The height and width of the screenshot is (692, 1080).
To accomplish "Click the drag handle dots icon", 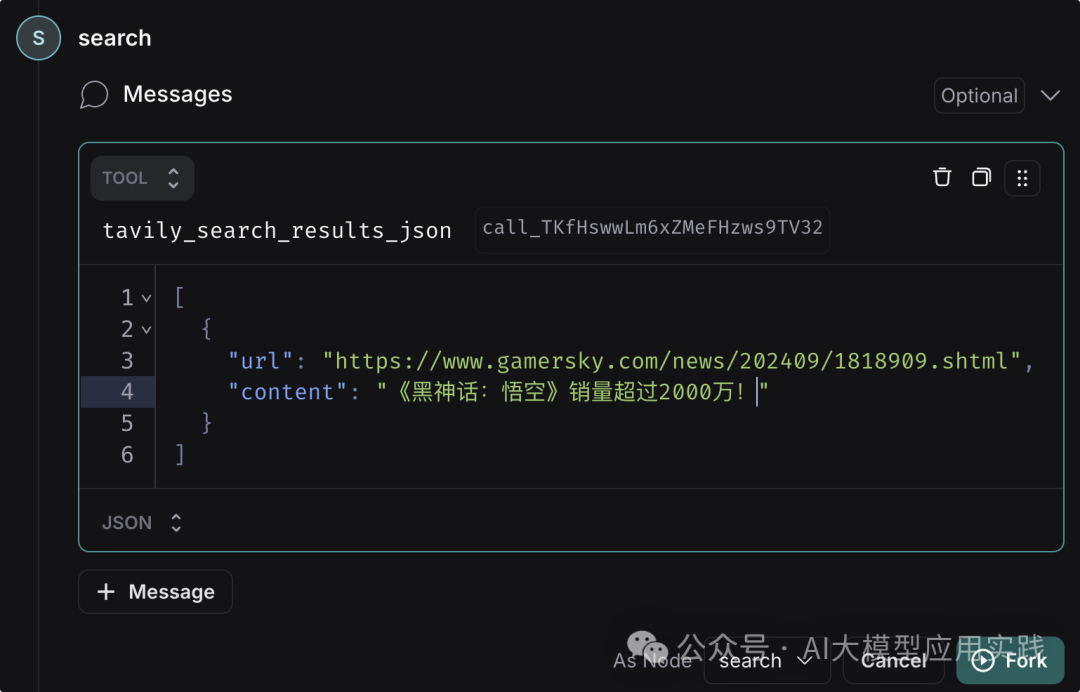I will coord(1021,177).
